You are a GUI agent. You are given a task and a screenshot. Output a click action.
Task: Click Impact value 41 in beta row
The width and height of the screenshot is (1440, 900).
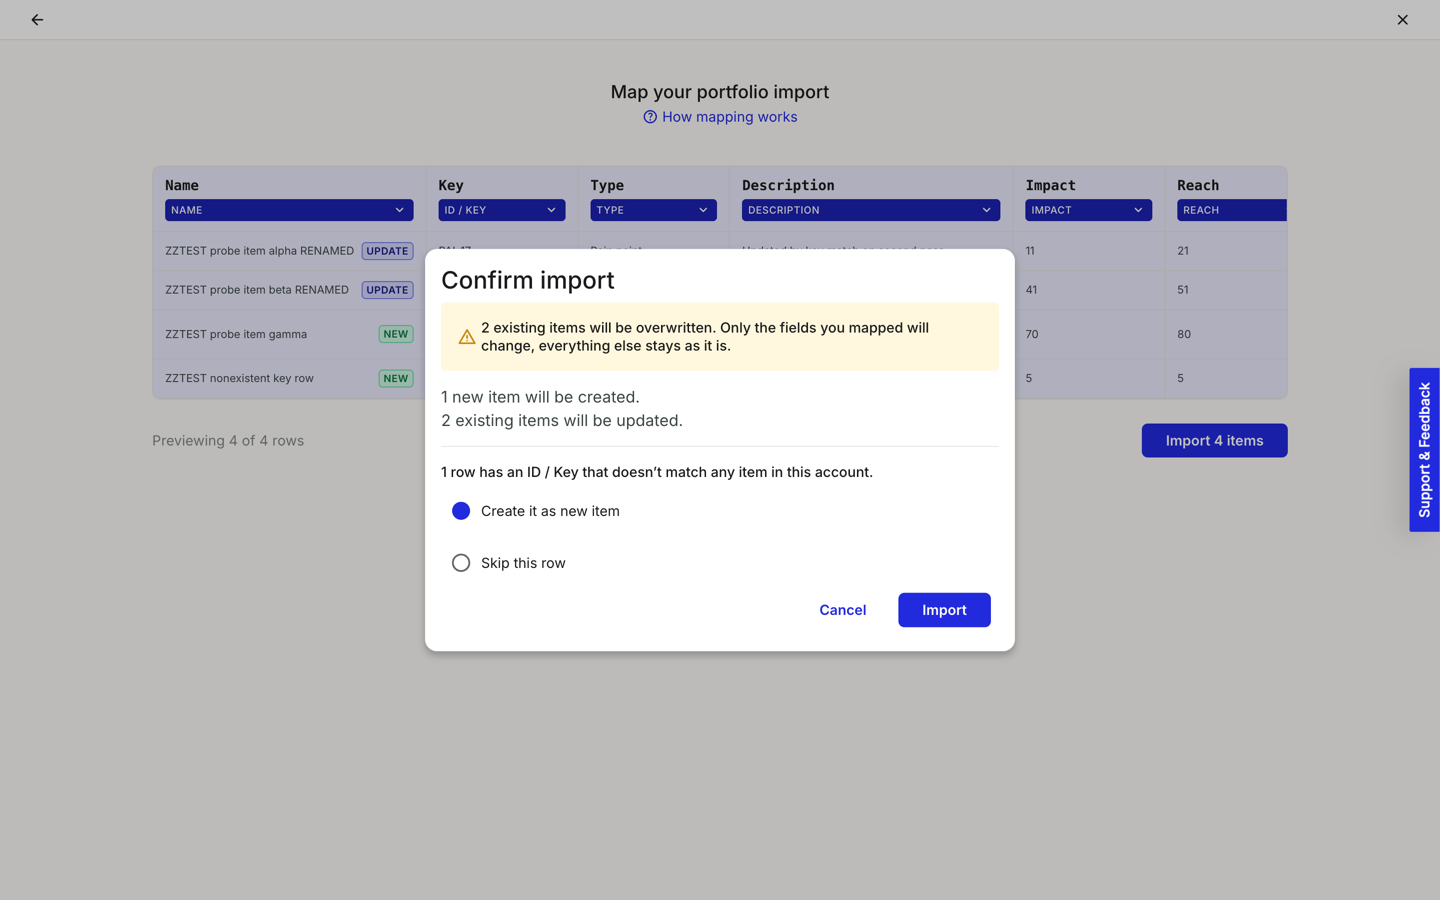tap(1031, 290)
